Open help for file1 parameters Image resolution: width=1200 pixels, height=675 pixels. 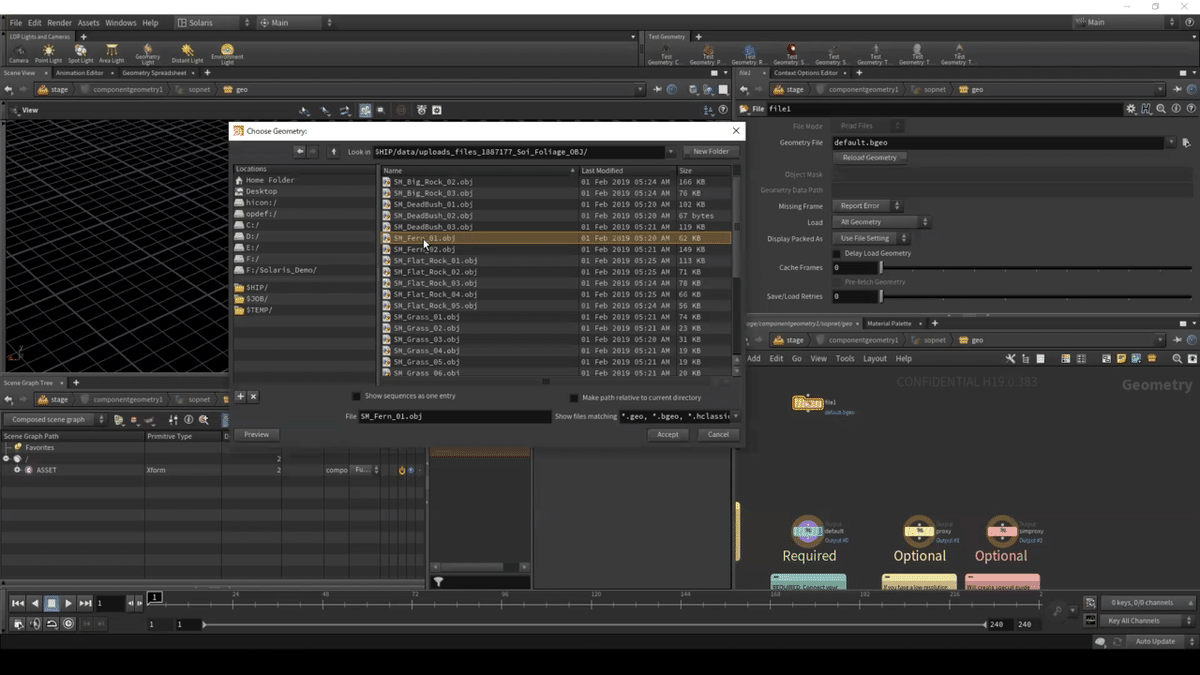pyautogui.click(x=1190, y=109)
